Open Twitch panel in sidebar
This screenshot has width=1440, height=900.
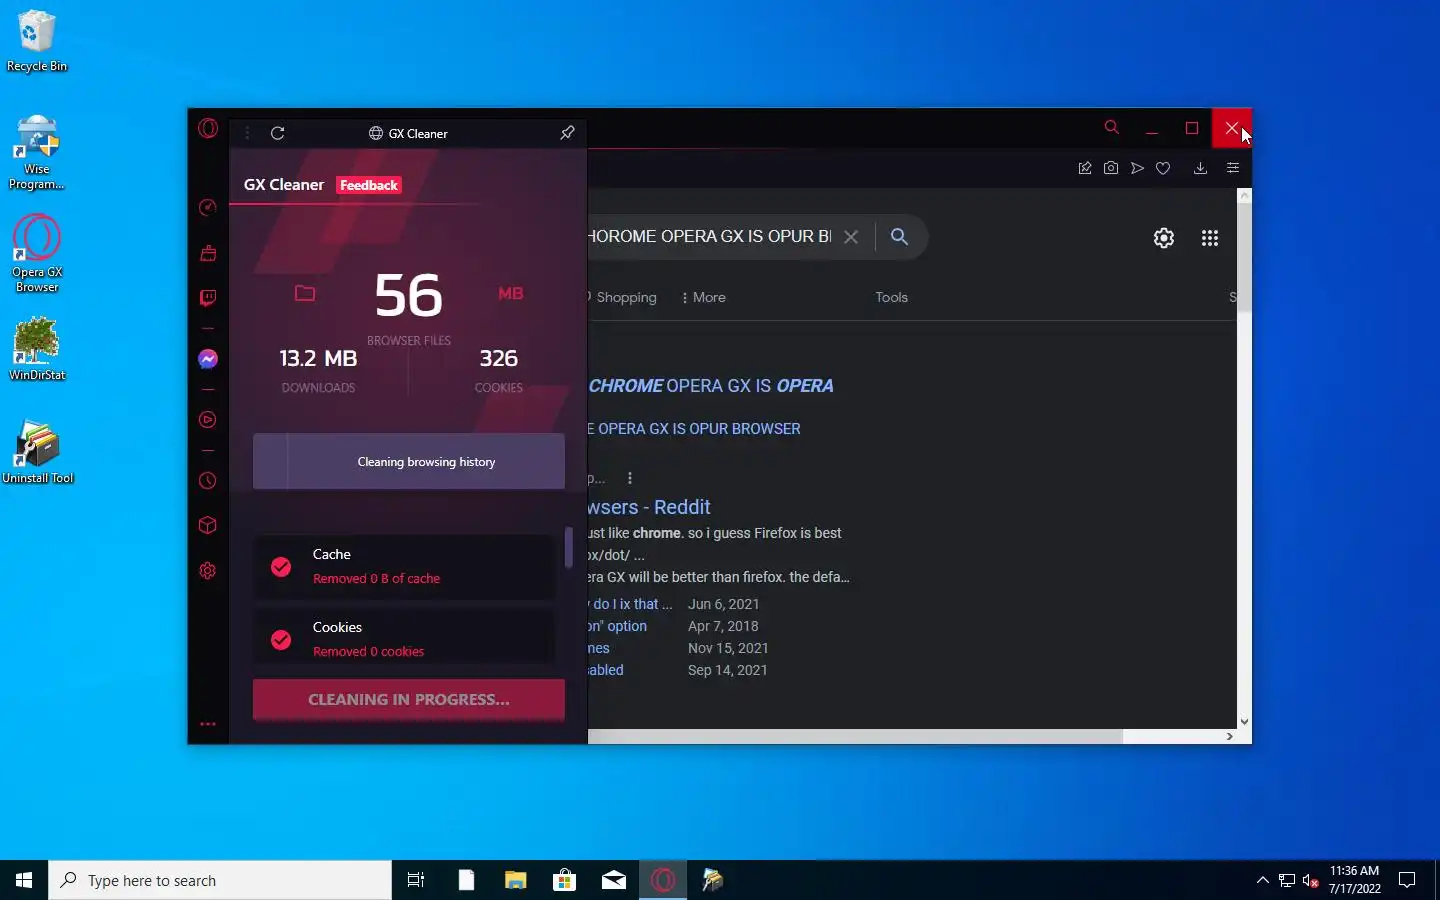click(208, 298)
